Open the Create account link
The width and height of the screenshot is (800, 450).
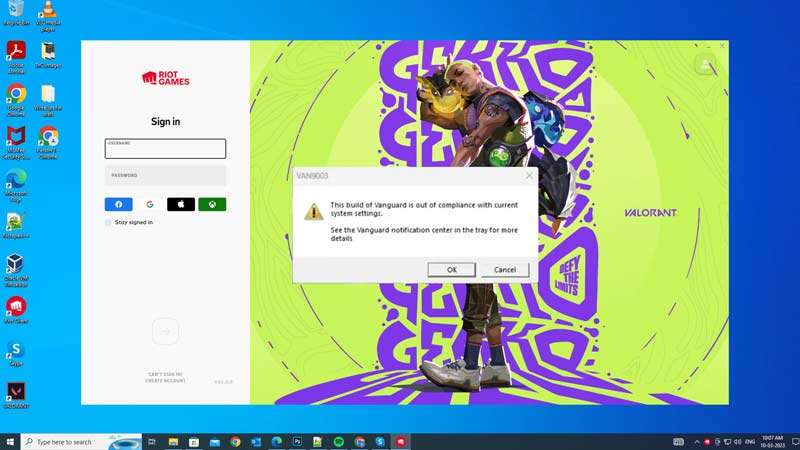point(165,381)
